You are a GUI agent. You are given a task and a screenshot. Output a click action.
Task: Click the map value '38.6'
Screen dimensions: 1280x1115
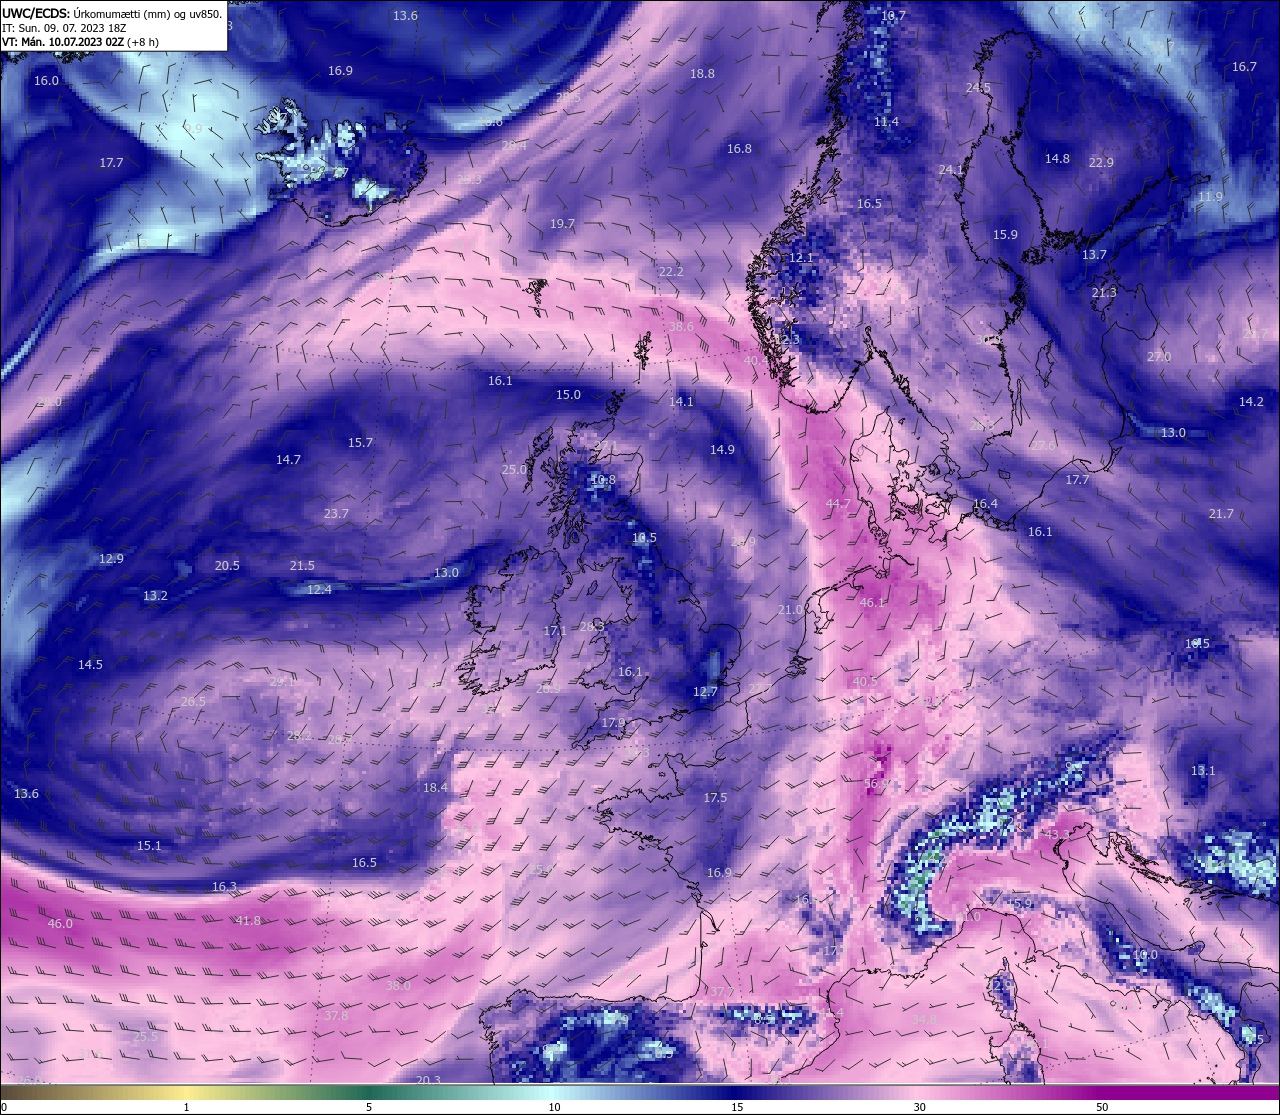point(681,326)
